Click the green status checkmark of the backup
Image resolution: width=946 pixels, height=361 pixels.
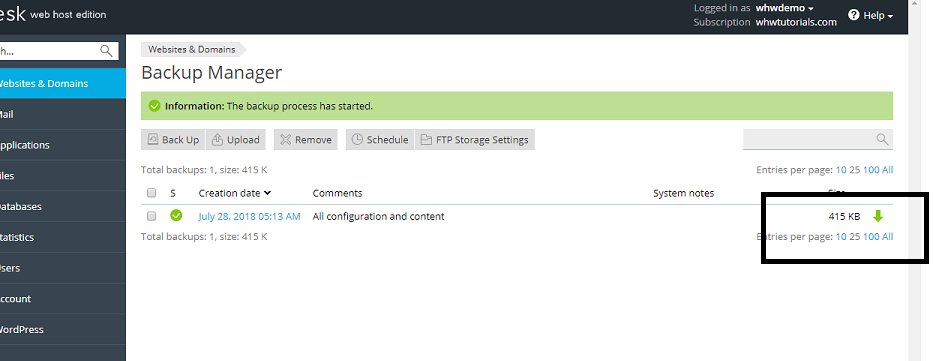[x=176, y=216]
